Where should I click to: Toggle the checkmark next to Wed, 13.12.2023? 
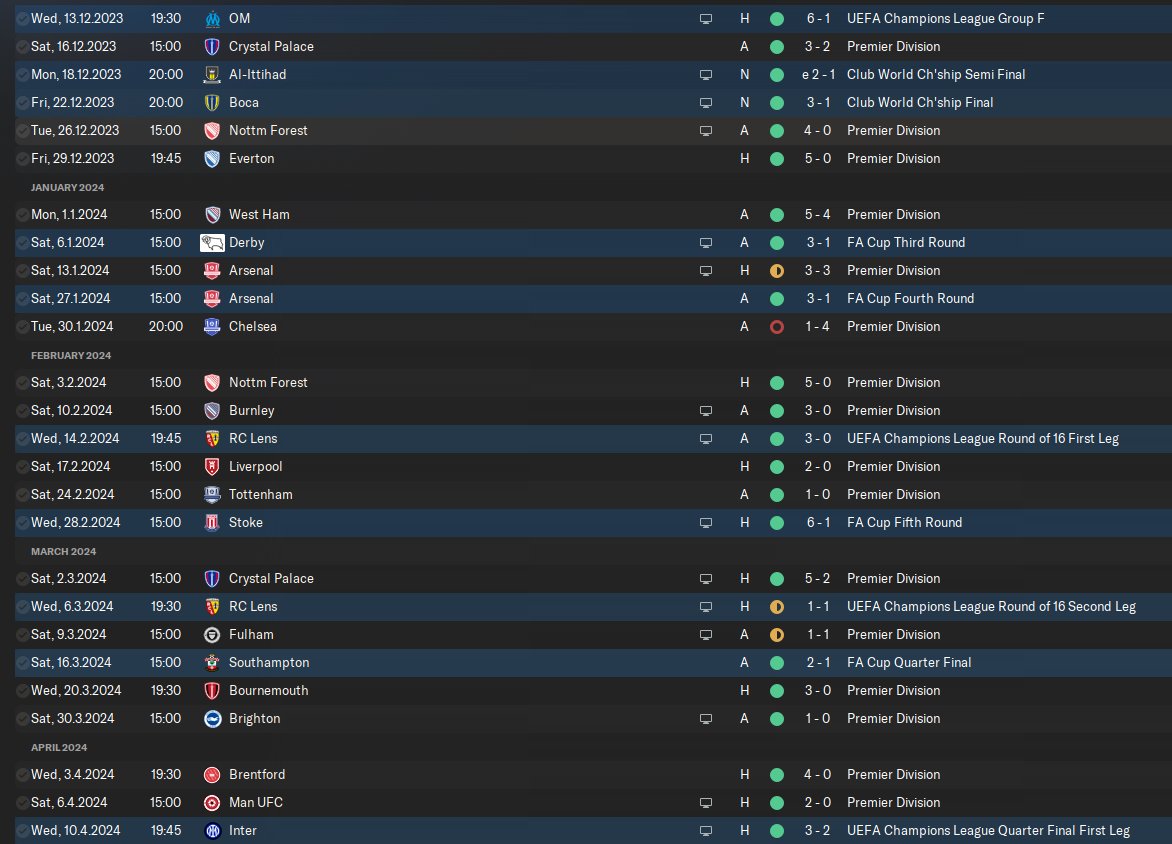tap(22, 19)
